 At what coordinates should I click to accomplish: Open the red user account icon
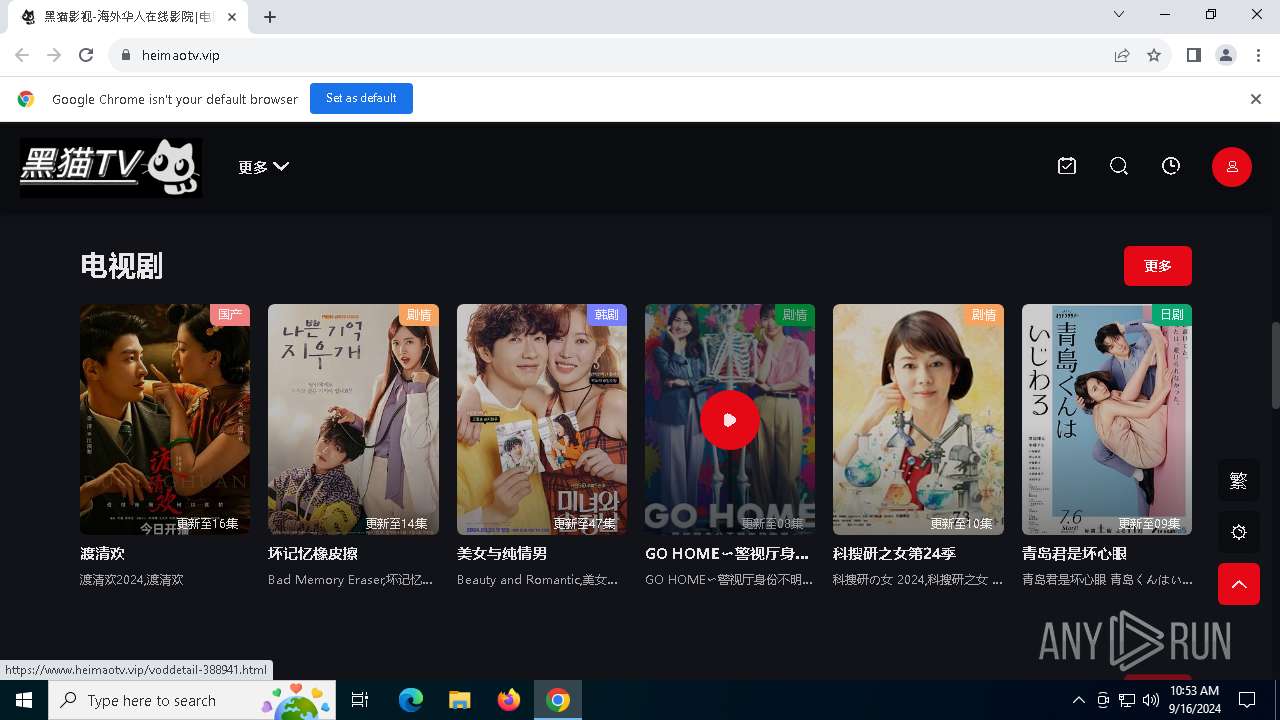1232,167
